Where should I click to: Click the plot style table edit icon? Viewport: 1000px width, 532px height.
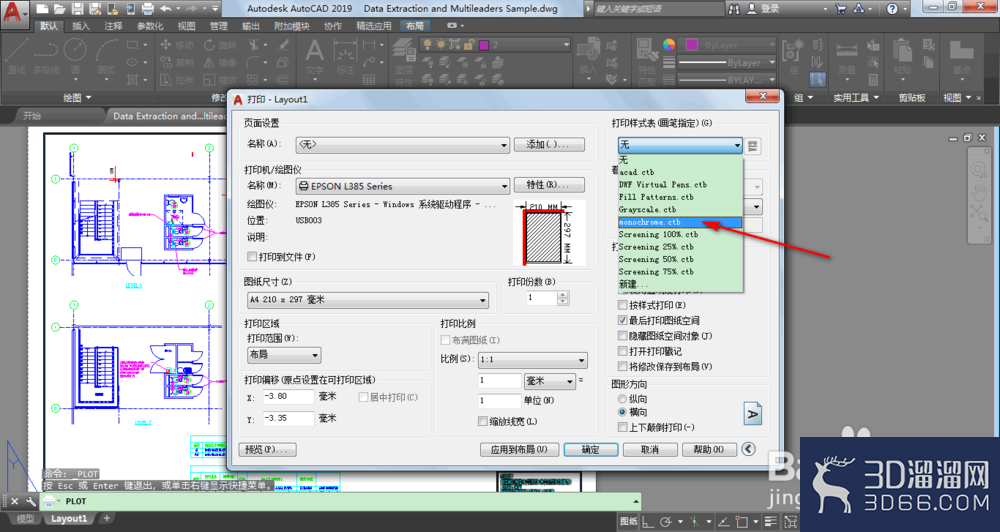point(753,146)
